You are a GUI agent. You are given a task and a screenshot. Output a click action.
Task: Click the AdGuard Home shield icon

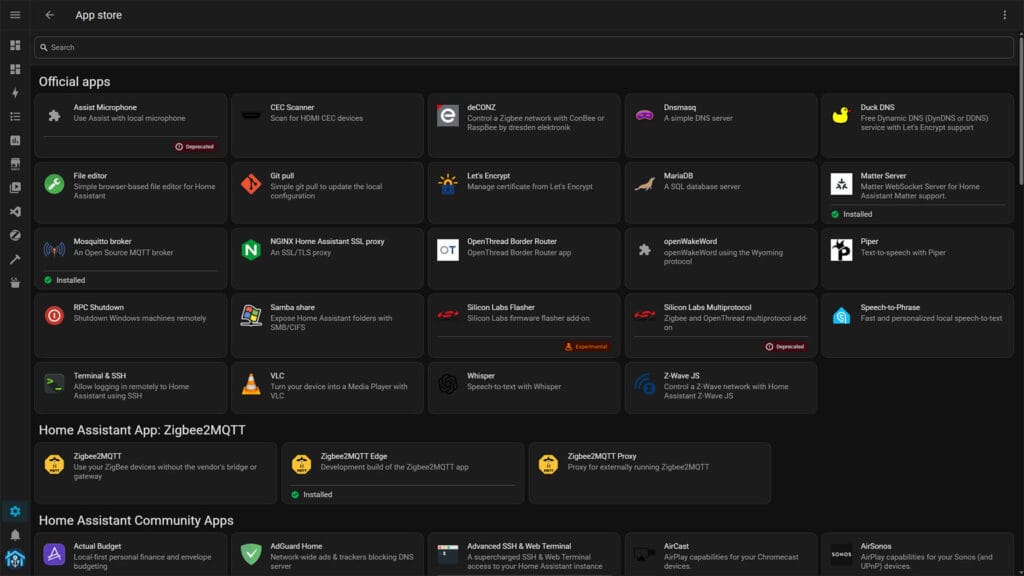[x=251, y=554]
